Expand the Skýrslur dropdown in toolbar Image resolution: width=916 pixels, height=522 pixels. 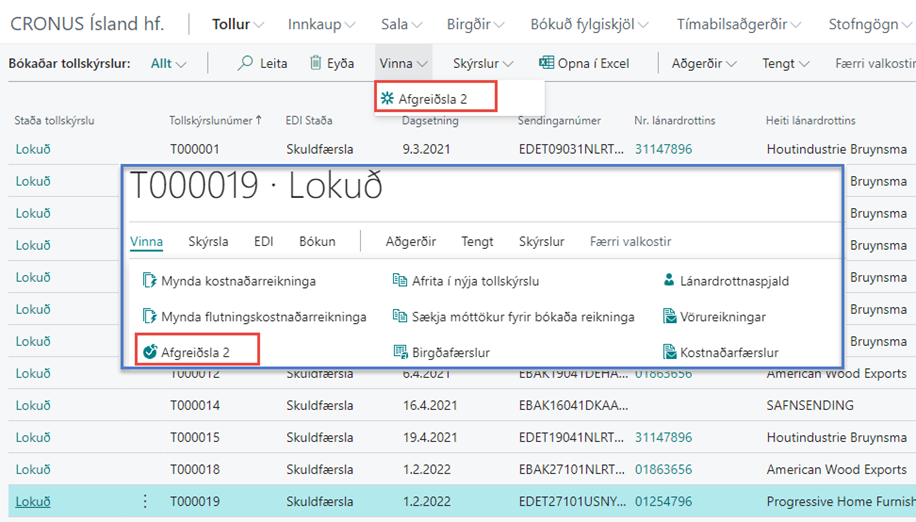(x=483, y=63)
